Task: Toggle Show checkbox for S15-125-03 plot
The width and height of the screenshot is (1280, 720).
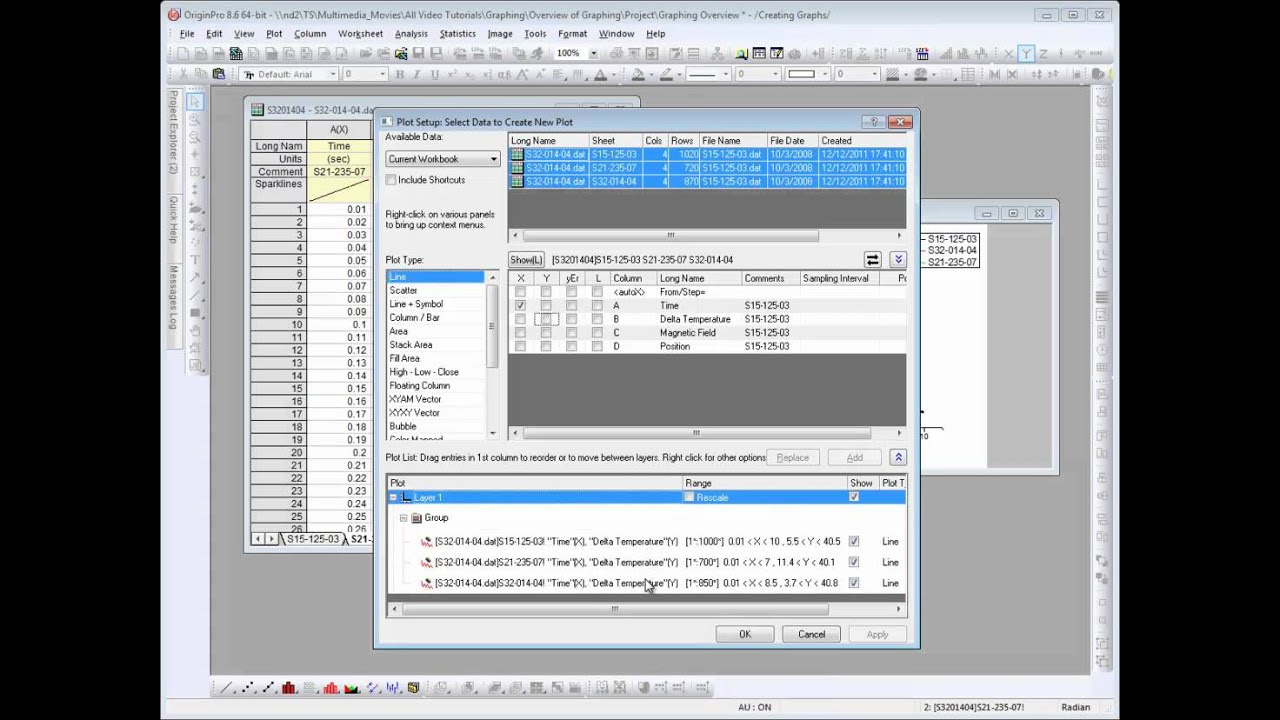Action: click(x=853, y=541)
